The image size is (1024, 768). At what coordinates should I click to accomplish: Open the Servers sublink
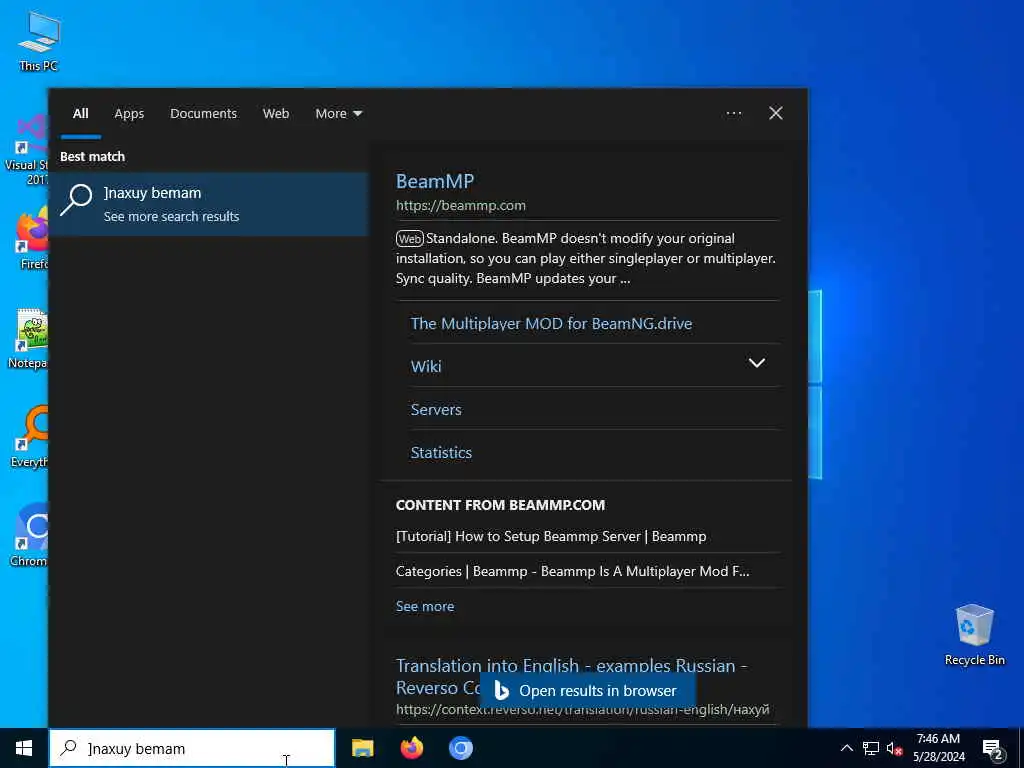click(436, 409)
